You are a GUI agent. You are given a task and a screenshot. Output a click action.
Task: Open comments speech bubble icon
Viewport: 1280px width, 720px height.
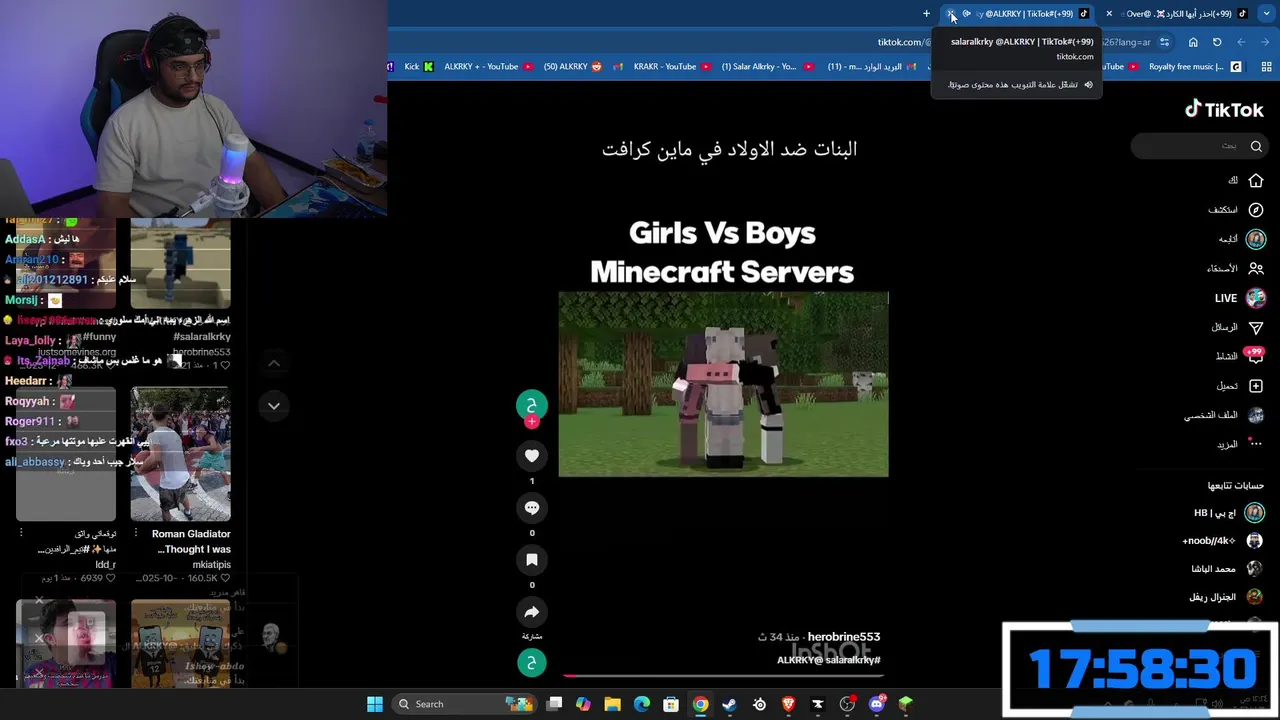point(532,508)
